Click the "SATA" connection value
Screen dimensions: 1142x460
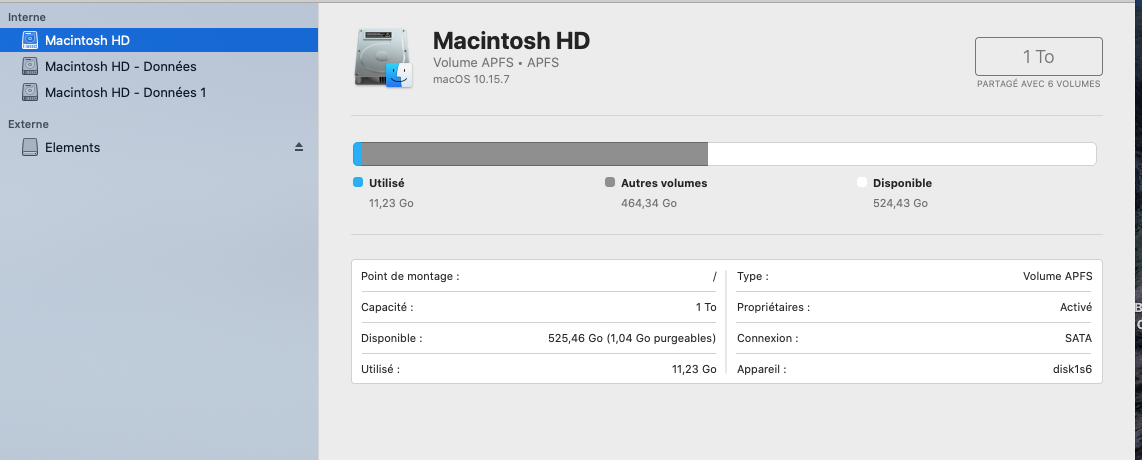(1078, 338)
